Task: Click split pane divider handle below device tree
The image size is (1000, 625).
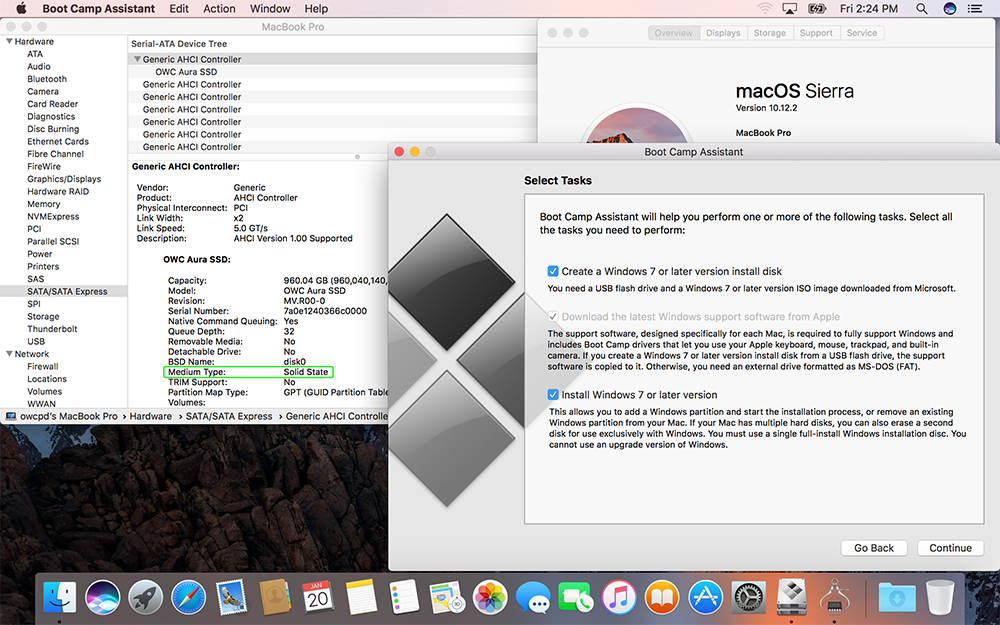Action: click(357, 156)
